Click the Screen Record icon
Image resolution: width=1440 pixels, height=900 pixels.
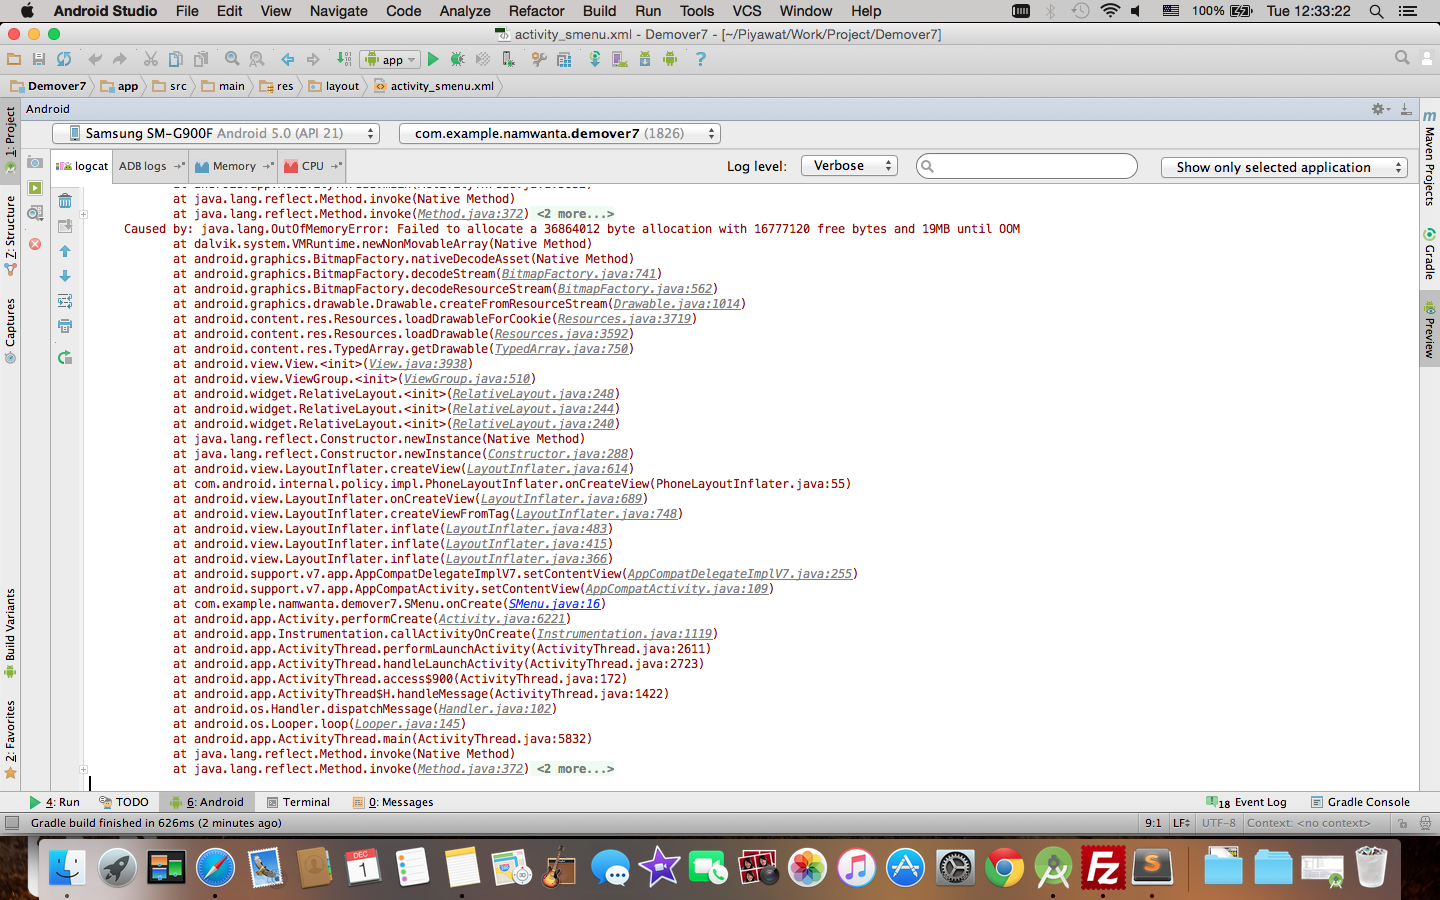pyautogui.click(x=35, y=188)
